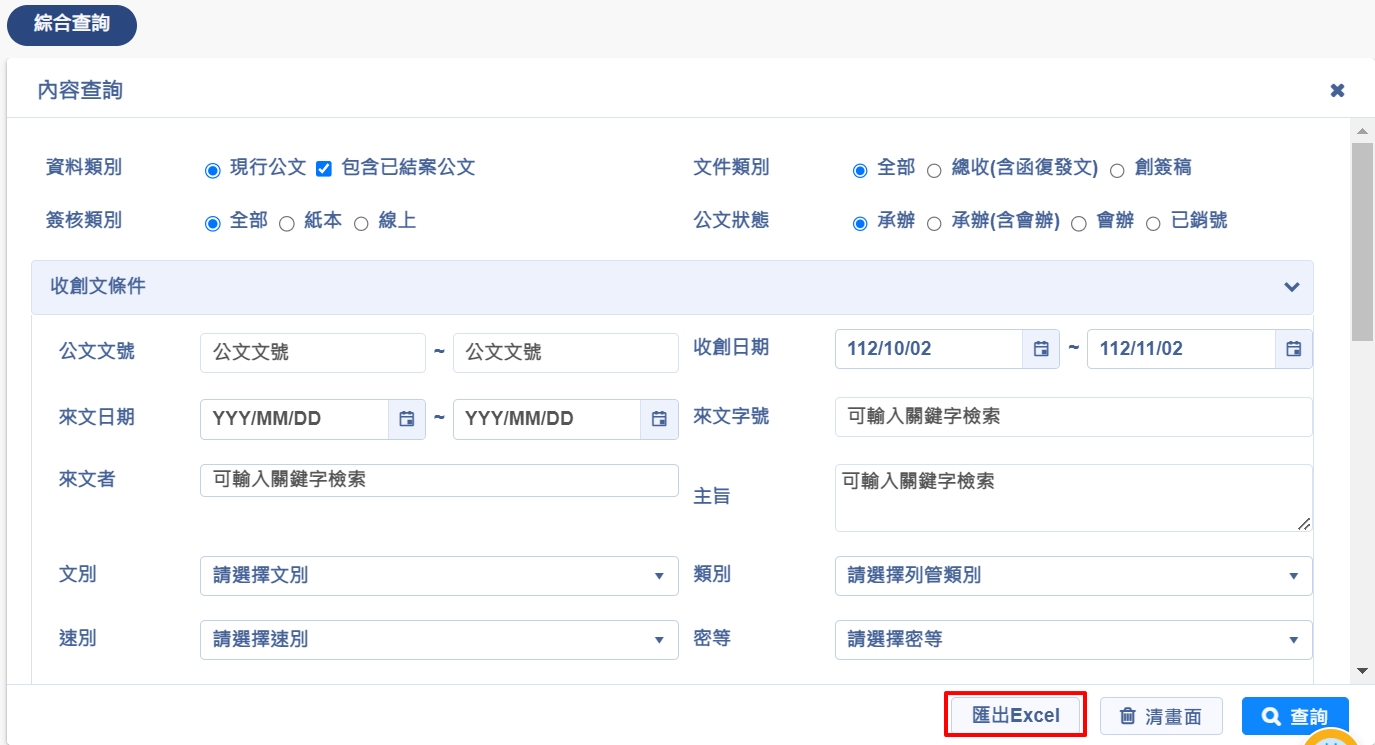The width and height of the screenshot is (1375, 745).
Task: Click the vertical scrollbar thumb
Action: (x=1362, y=243)
